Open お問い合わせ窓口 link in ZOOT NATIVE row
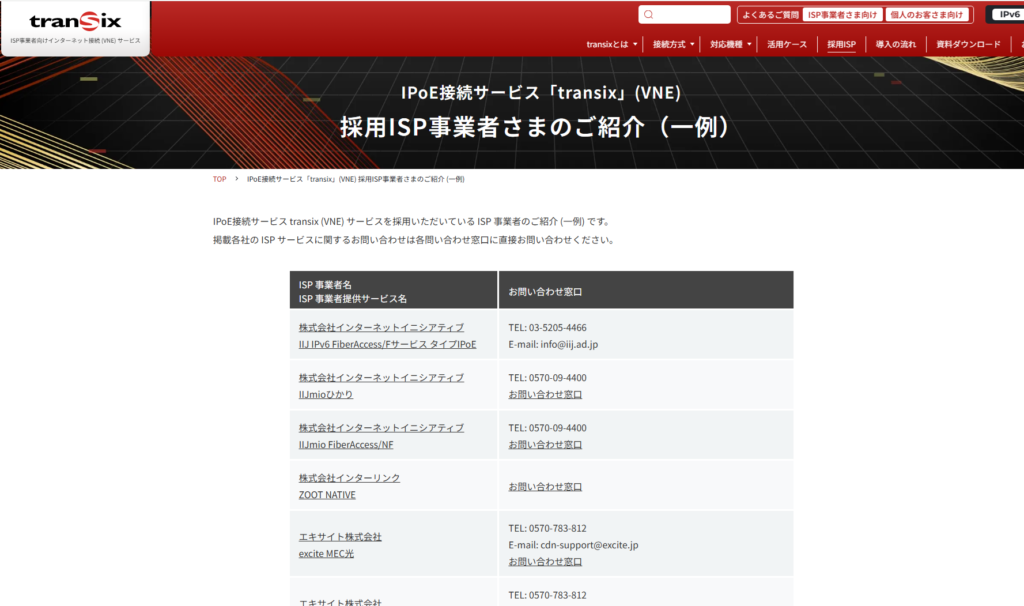 point(545,486)
